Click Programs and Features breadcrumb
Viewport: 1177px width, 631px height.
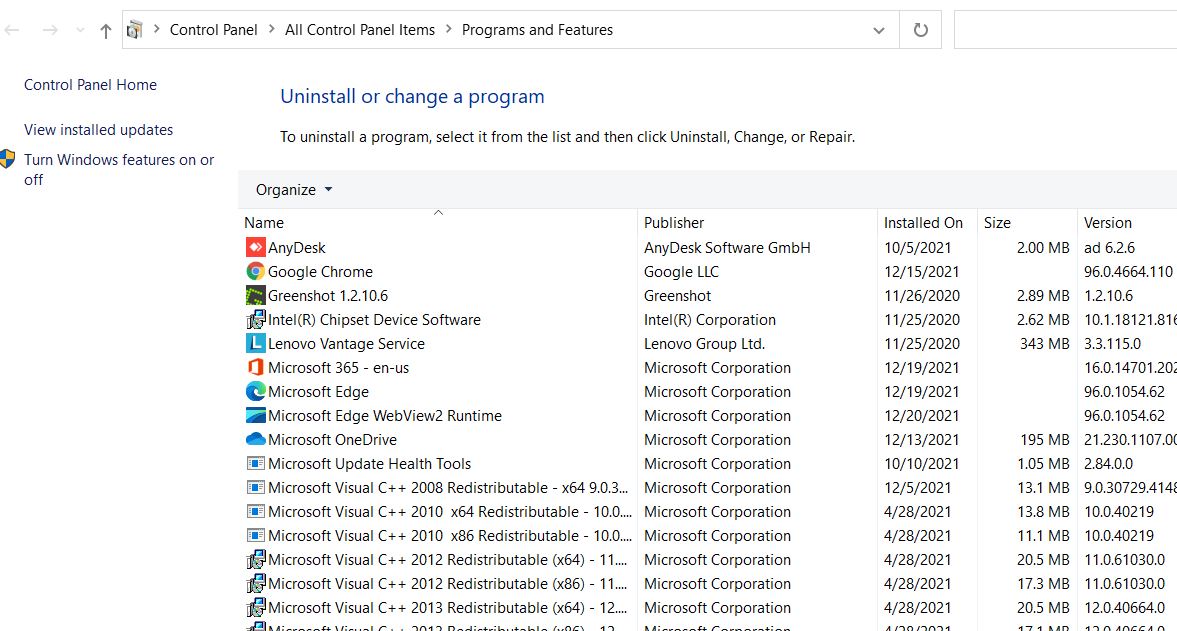pos(537,30)
